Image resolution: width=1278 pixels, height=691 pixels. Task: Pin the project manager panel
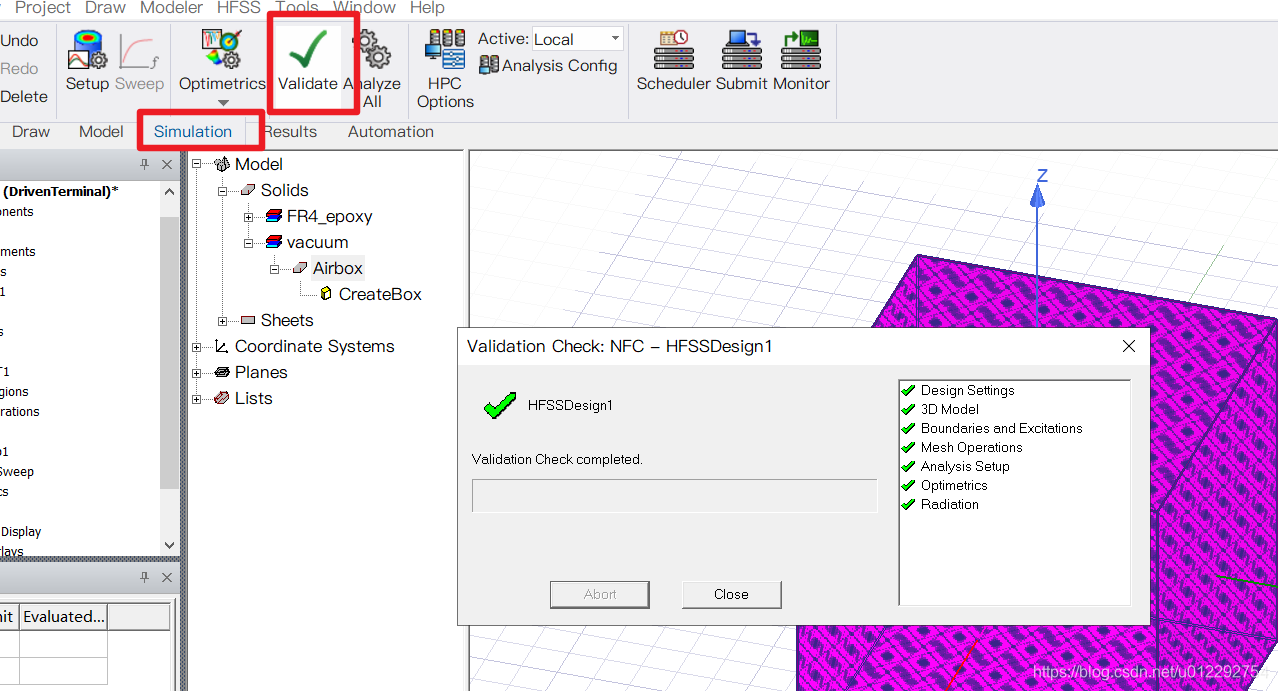pyautogui.click(x=145, y=164)
